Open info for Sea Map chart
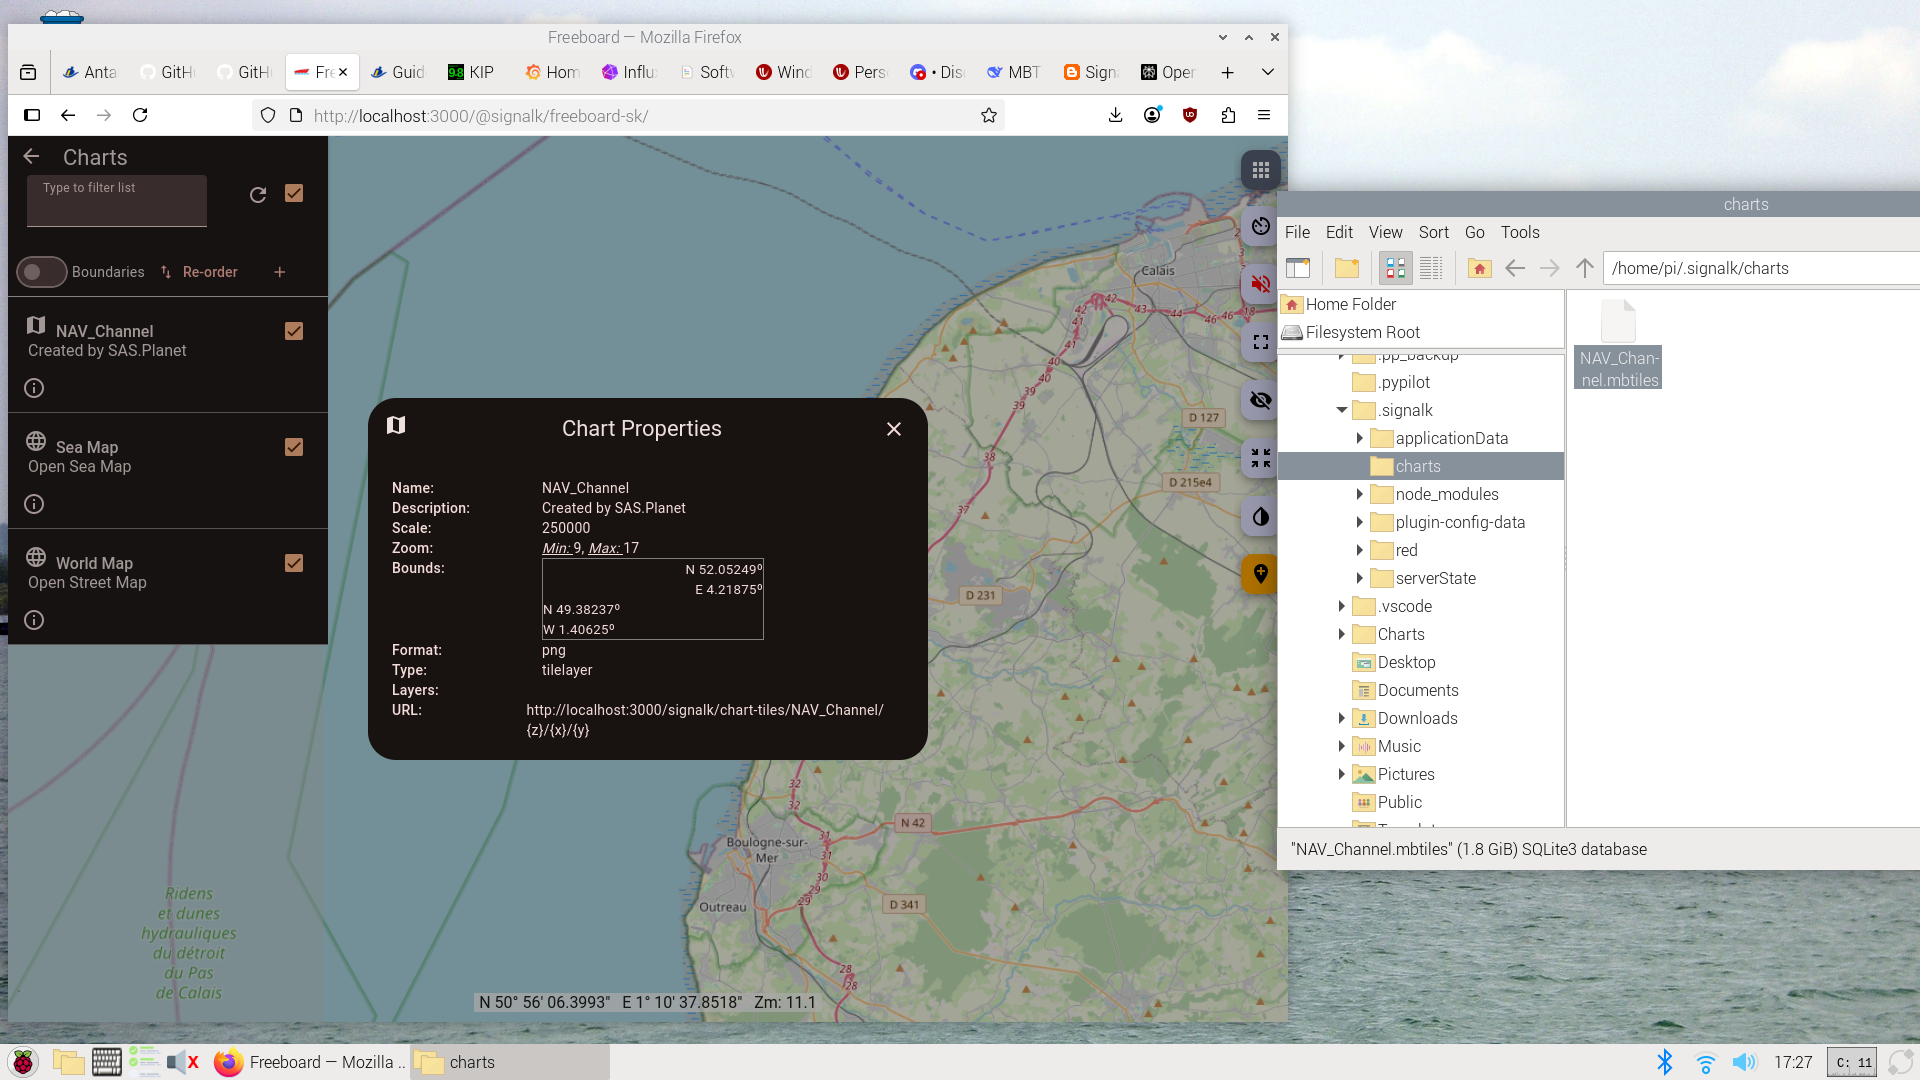The height and width of the screenshot is (1080, 1920). pyautogui.click(x=34, y=504)
